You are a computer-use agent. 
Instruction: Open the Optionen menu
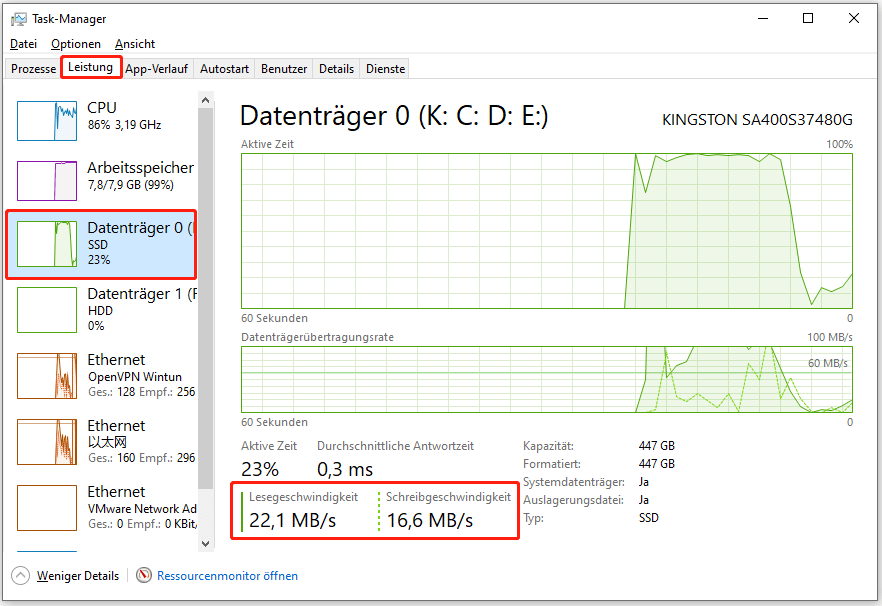click(76, 44)
